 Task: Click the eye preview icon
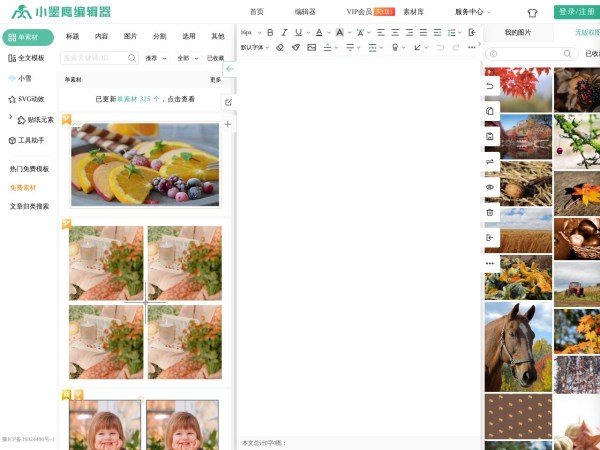point(490,187)
